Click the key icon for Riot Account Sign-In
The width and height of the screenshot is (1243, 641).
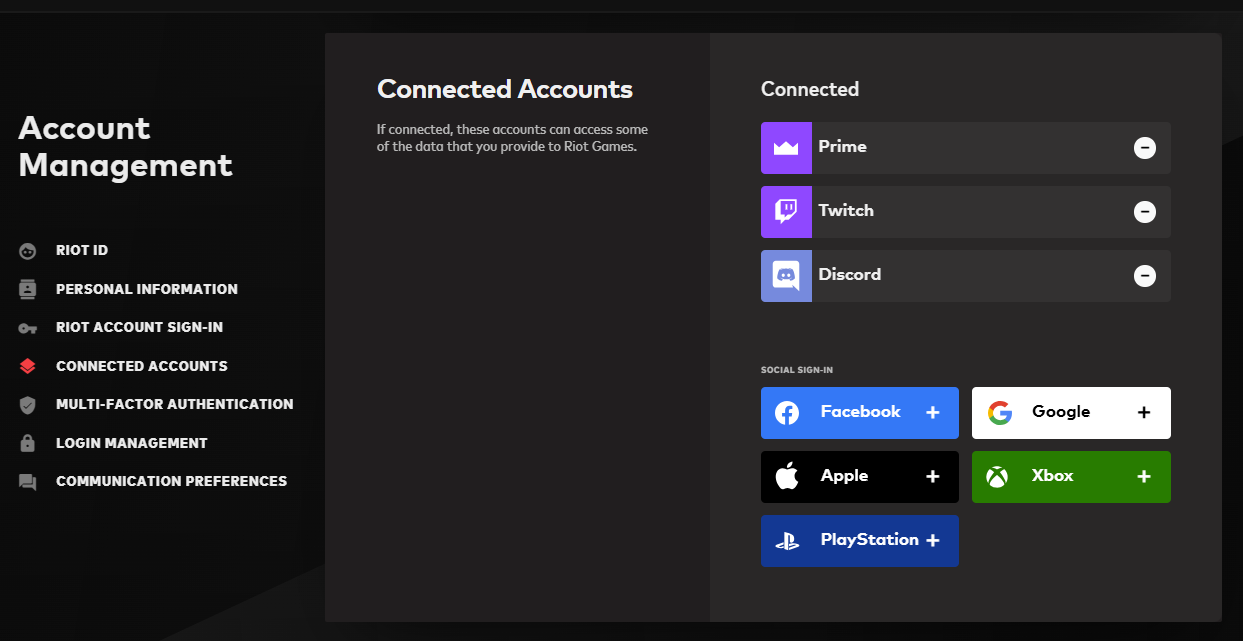point(28,328)
